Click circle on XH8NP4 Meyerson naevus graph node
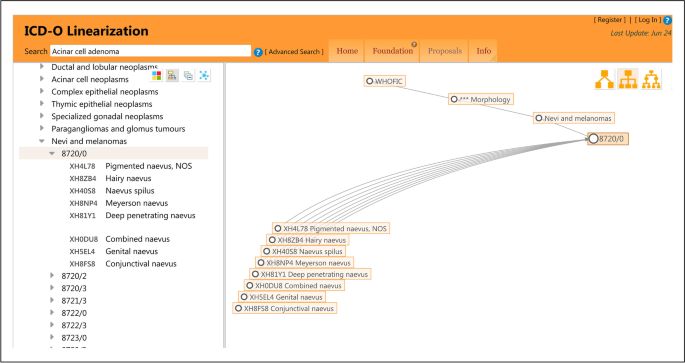This screenshot has width=685, height=363. pyautogui.click(x=261, y=263)
